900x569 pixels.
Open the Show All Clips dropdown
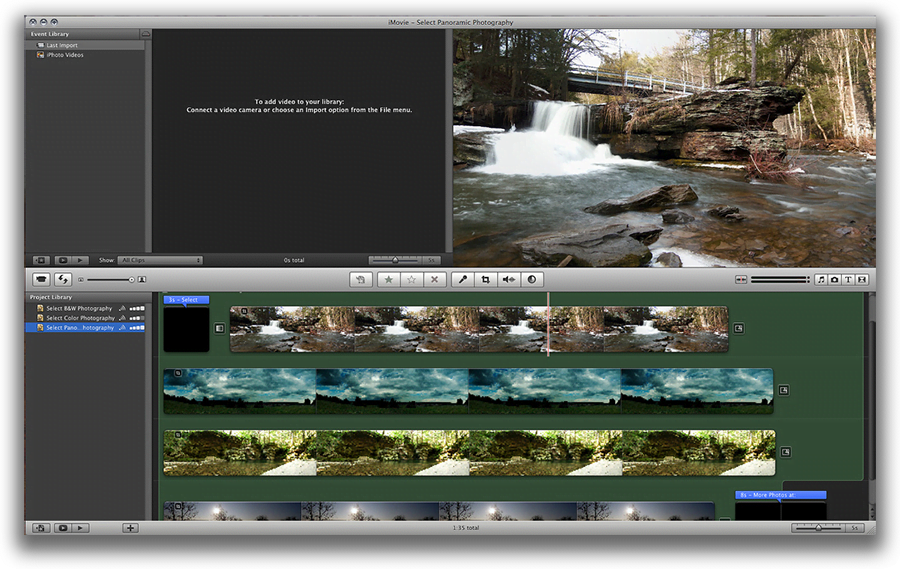(x=160, y=260)
